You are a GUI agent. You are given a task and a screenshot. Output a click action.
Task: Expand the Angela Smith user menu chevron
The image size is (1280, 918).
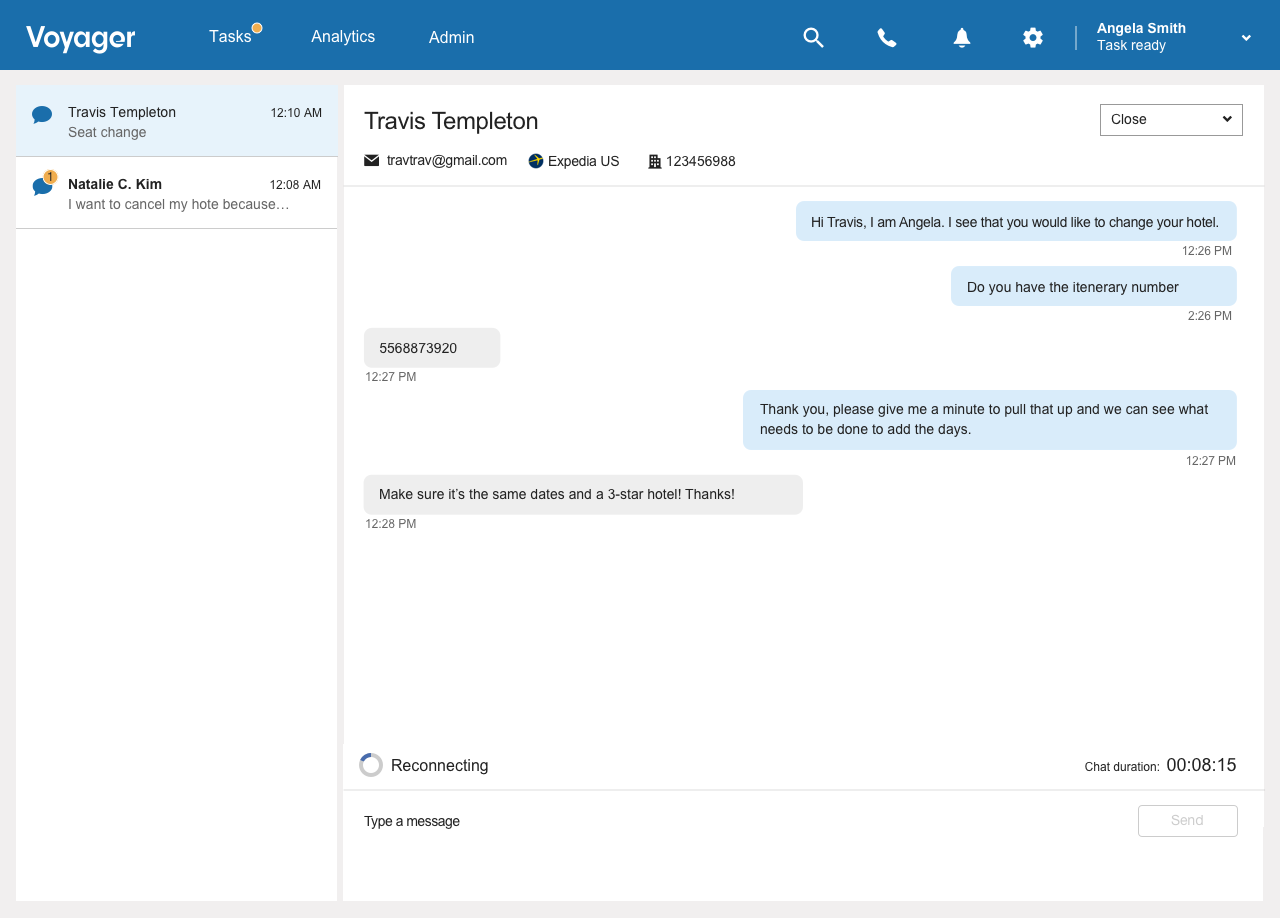1246,38
